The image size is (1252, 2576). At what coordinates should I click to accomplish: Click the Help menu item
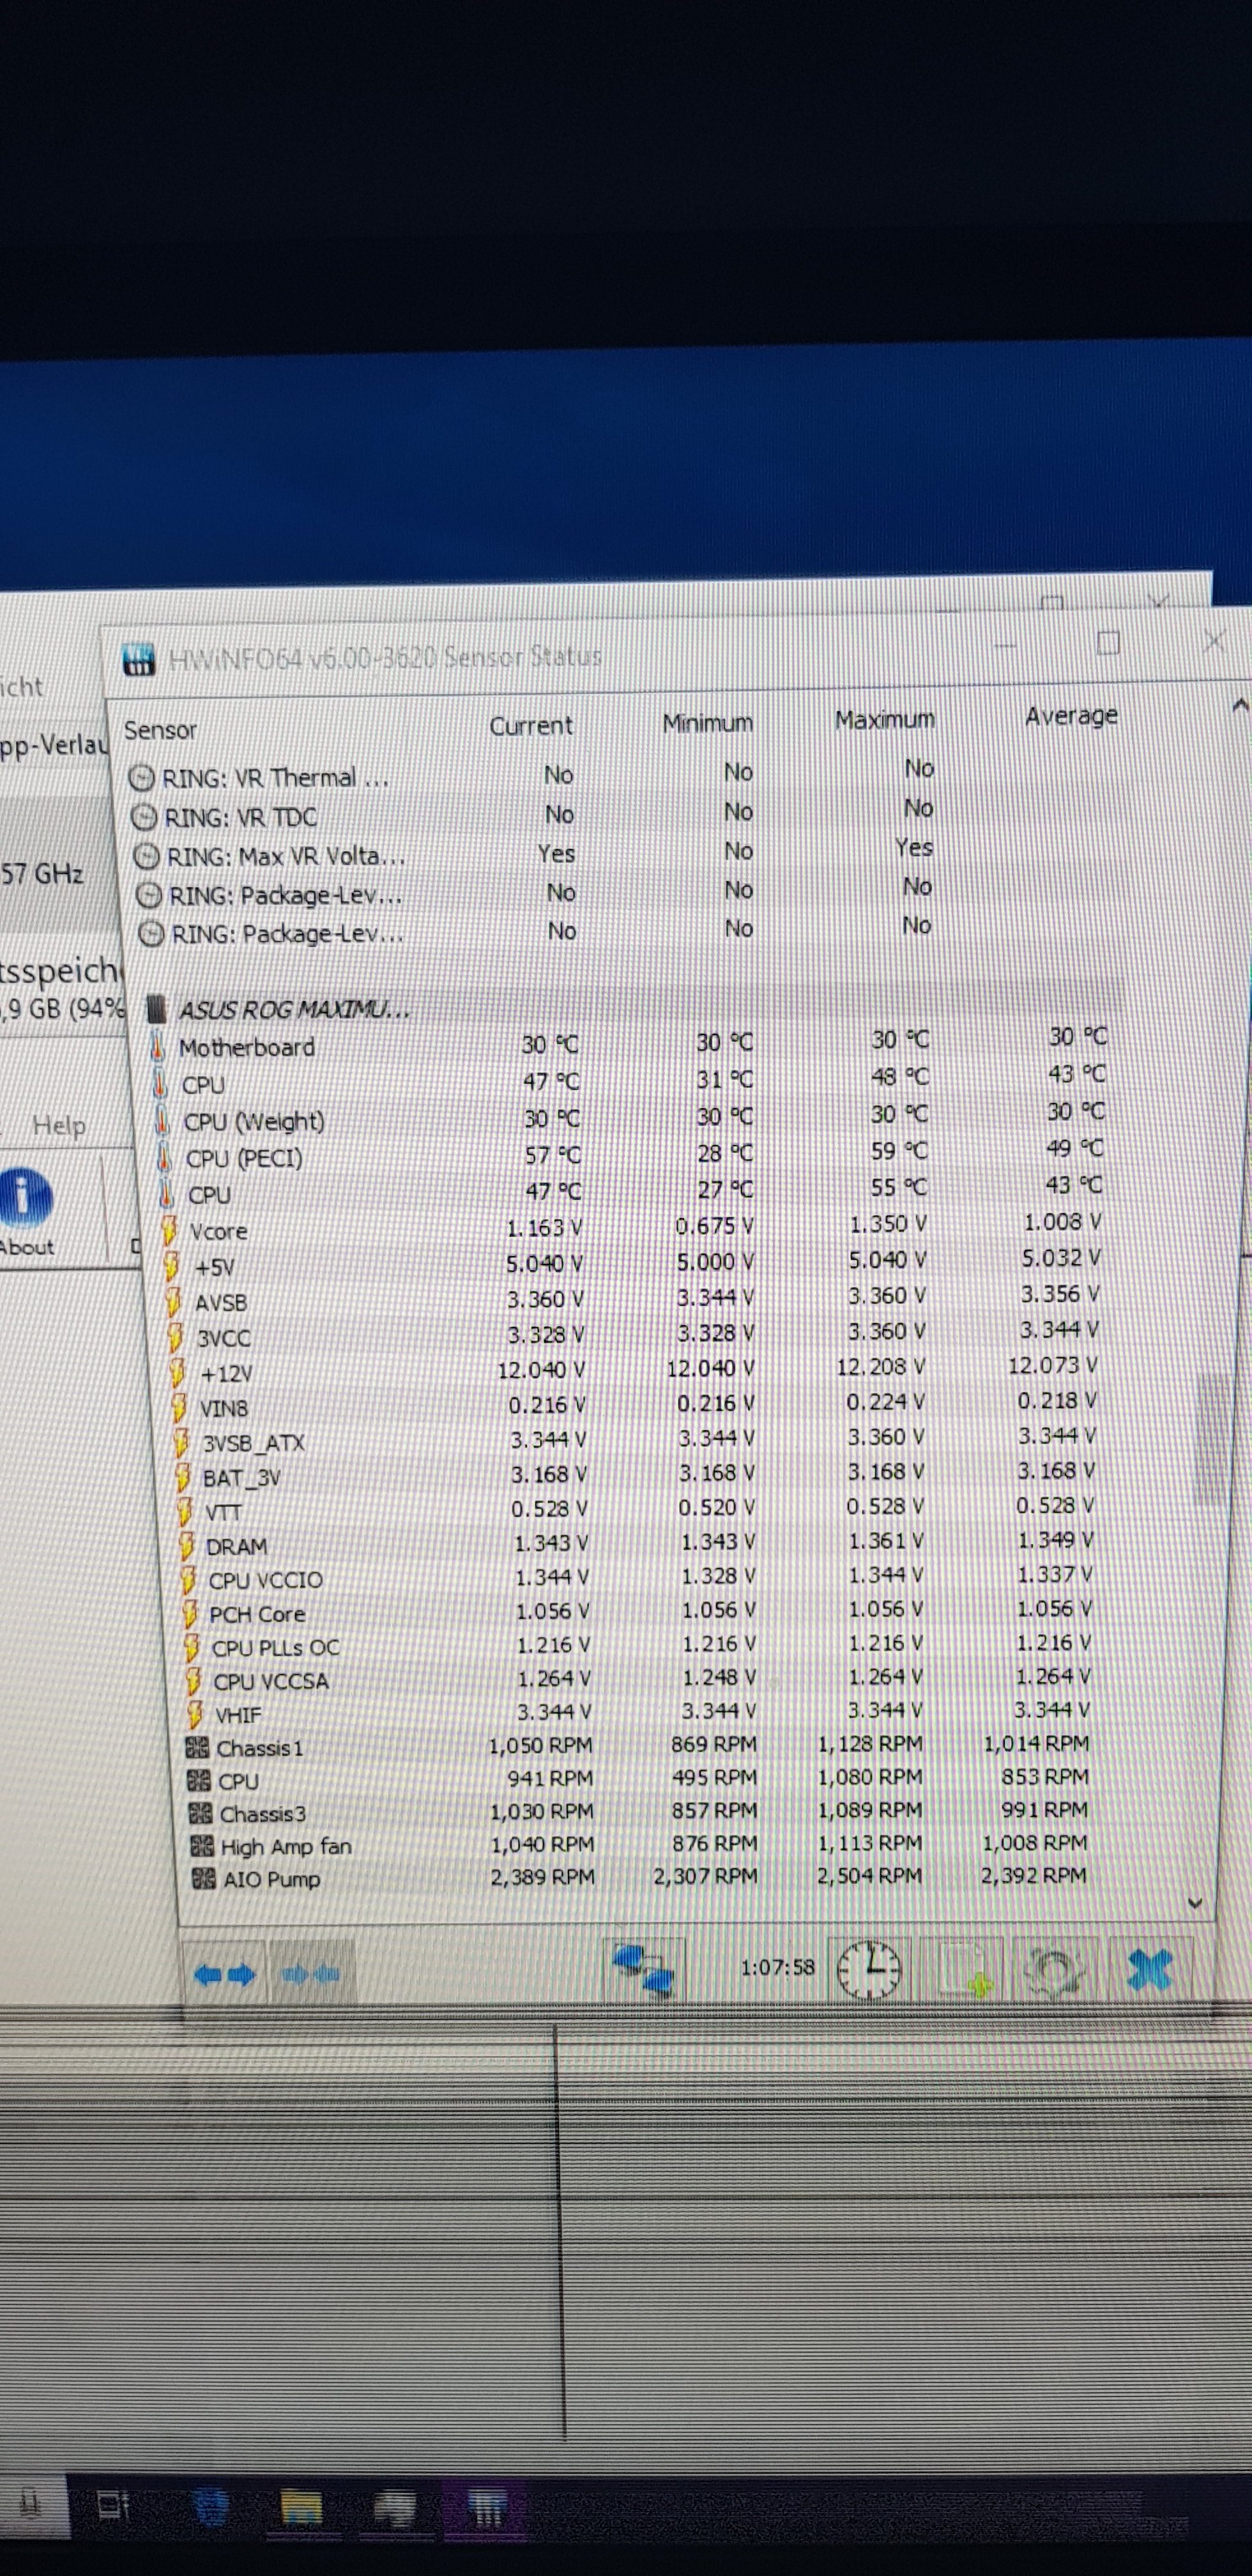[x=58, y=1125]
